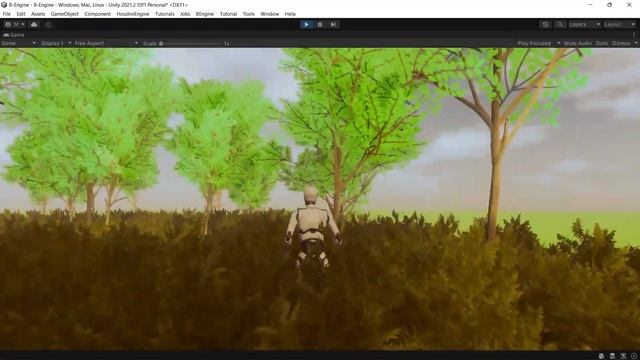Click the Unity logo in the title bar
Screen dimensions: 640x360
(4, 4)
